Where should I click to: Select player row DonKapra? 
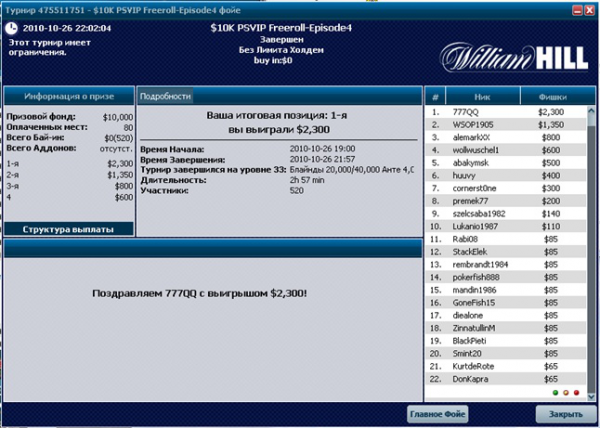[505, 379]
